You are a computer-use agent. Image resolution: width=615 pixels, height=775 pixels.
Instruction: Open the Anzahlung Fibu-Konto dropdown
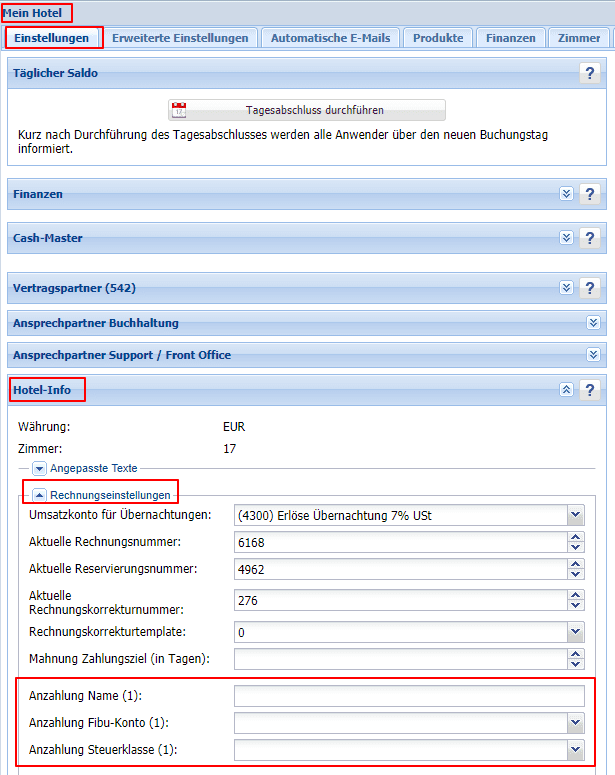(x=575, y=723)
